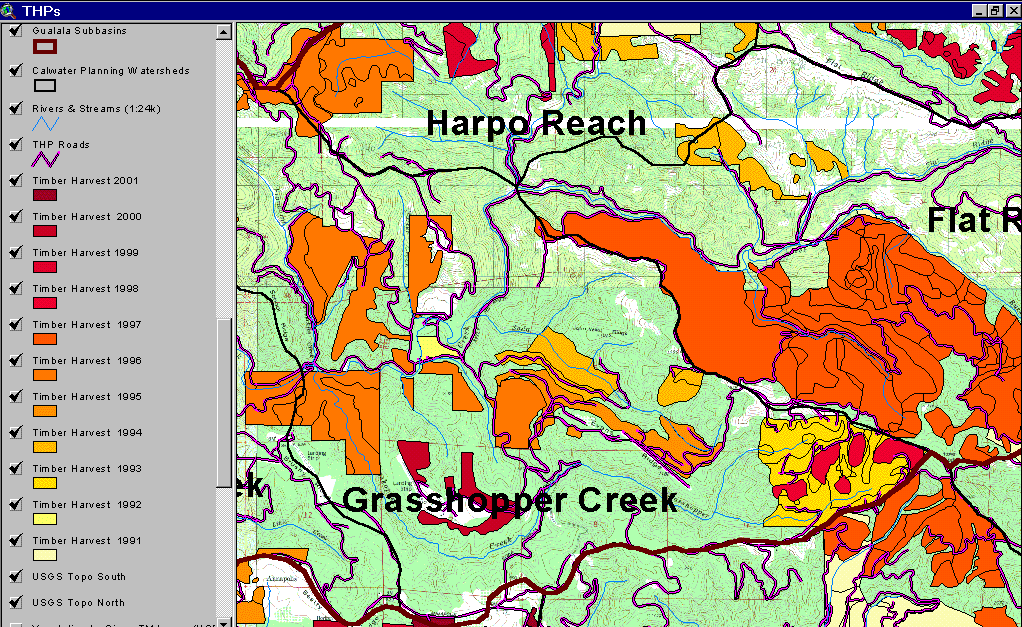Select the Timber Harvest 1992 pale yellow swatch
Viewport: 1022px width, 627px height.
click(x=45, y=519)
